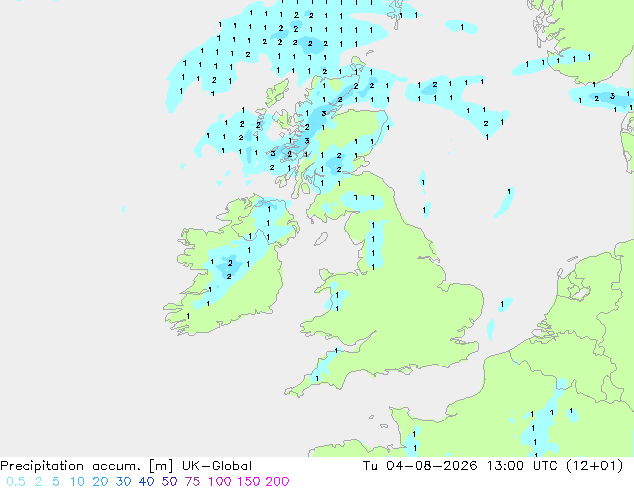Click the date 'Tu 04-08-2026'
The width and height of the screenshot is (634, 490).
(420, 466)
